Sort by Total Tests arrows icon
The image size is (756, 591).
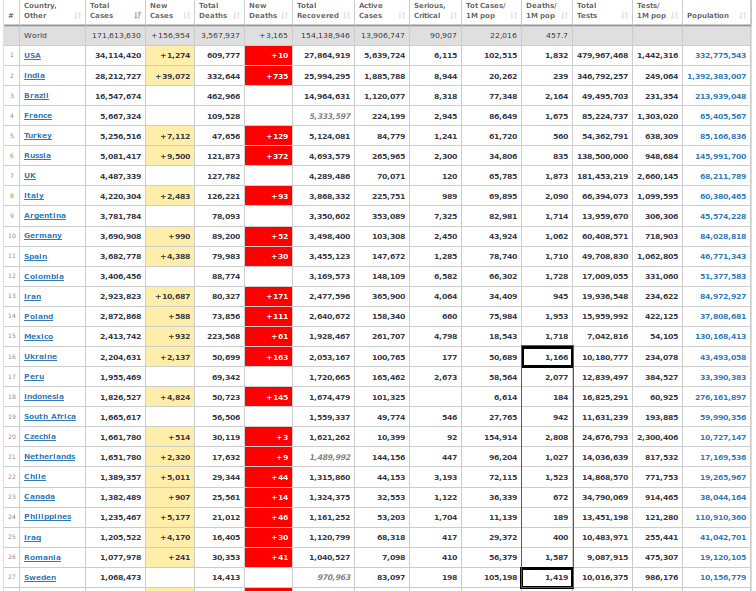click(624, 15)
